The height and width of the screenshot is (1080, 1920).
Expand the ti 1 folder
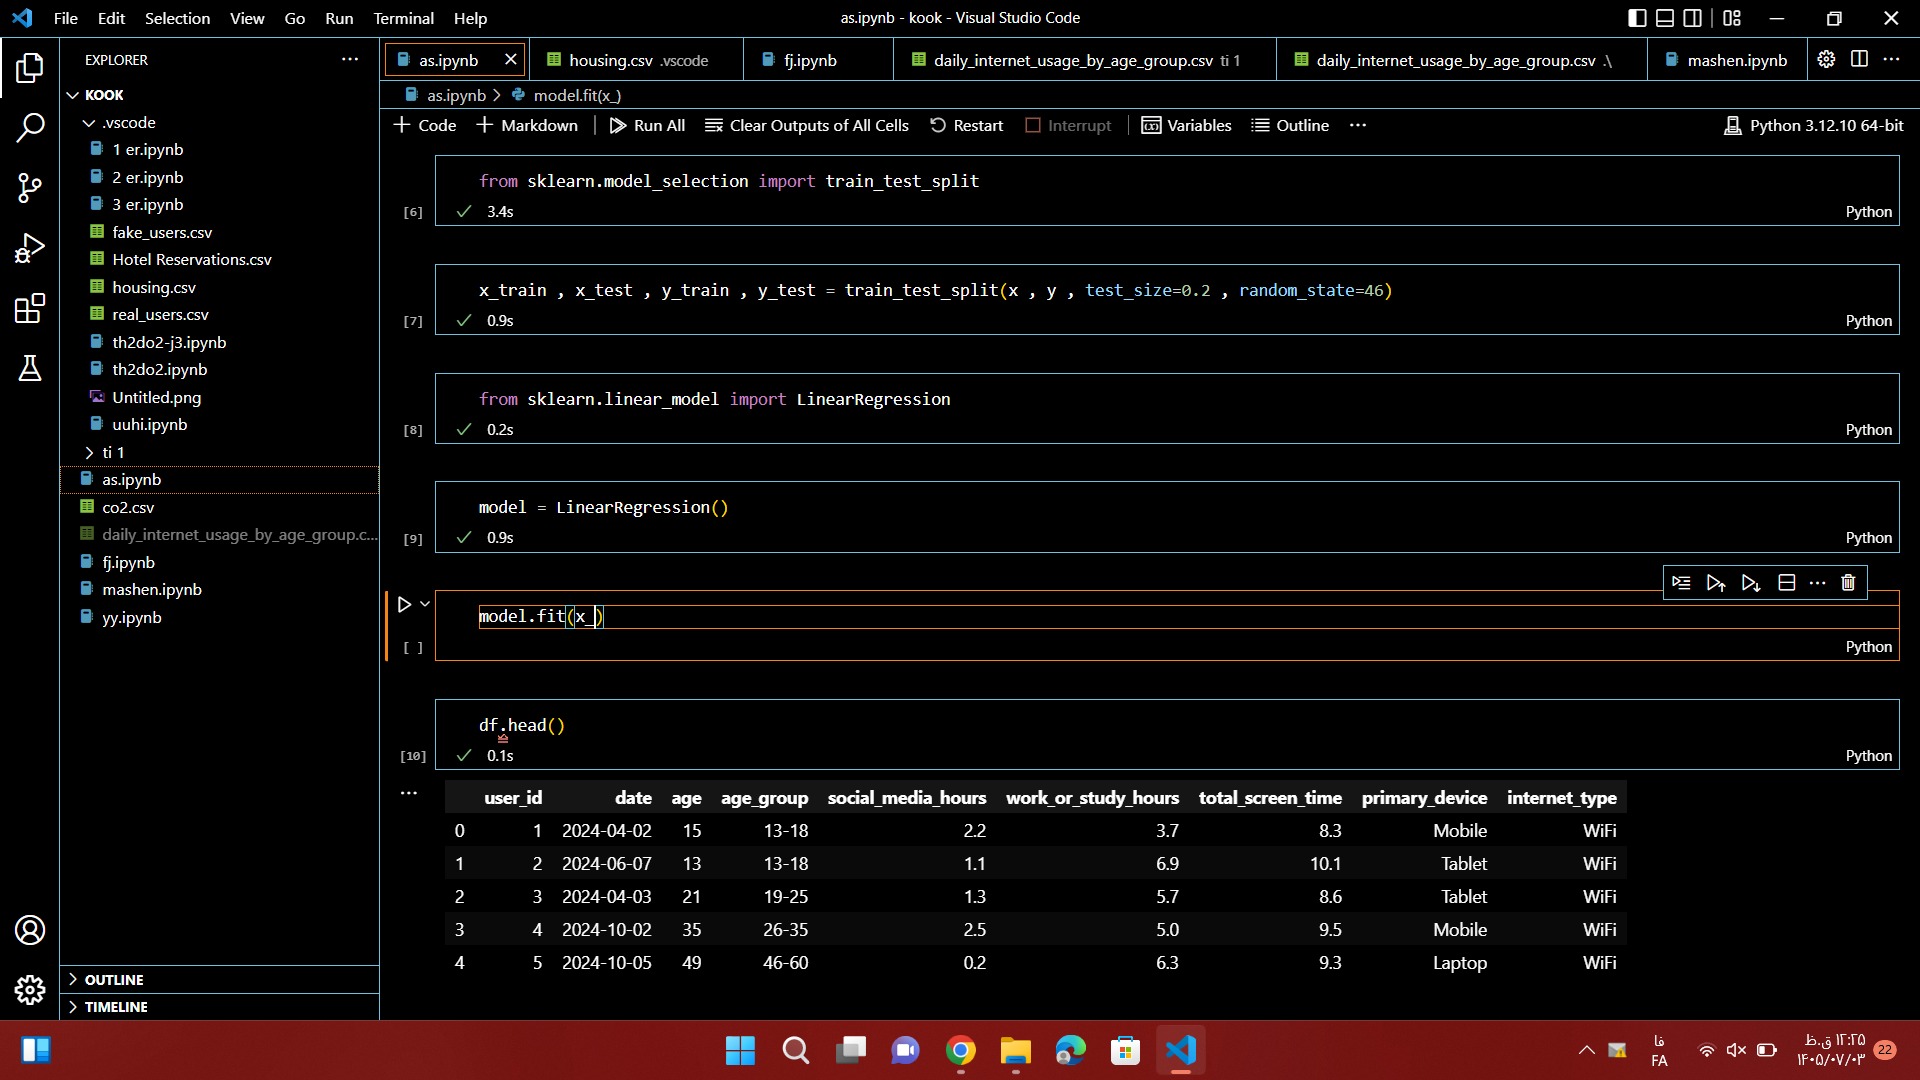click(104, 452)
